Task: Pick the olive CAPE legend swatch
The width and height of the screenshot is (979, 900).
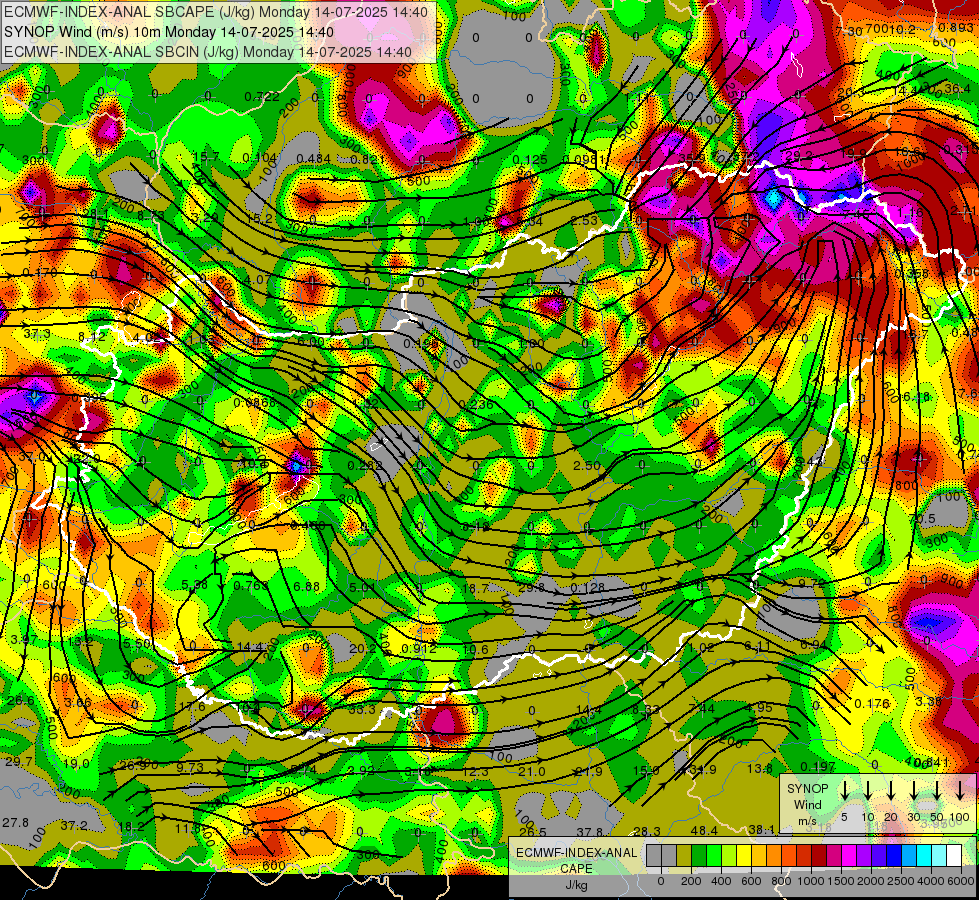Action: click(x=684, y=856)
